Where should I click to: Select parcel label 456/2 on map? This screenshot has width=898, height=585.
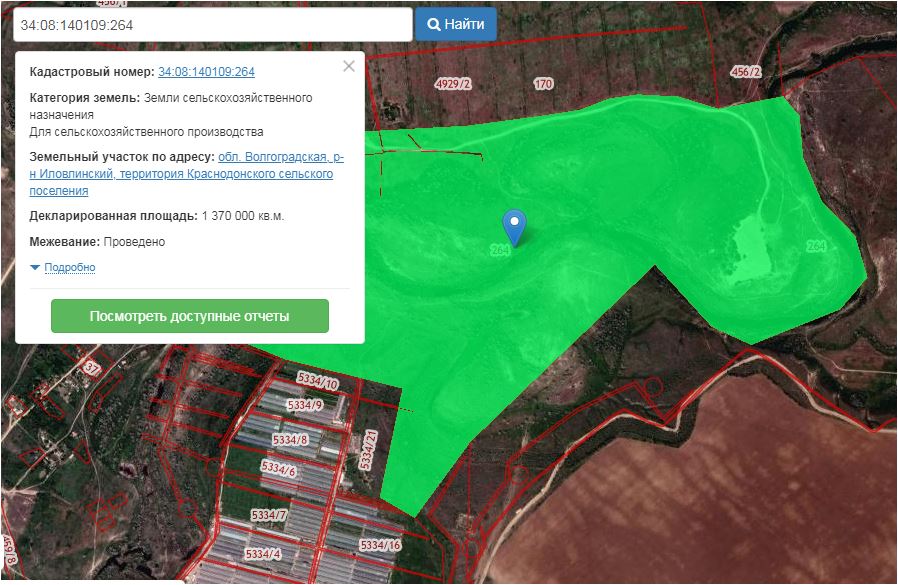[x=746, y=72]
